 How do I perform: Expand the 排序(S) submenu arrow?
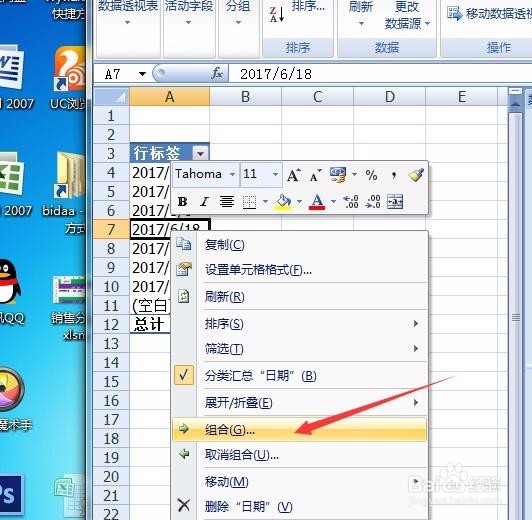pyautogui.click(x=416, y=324)
